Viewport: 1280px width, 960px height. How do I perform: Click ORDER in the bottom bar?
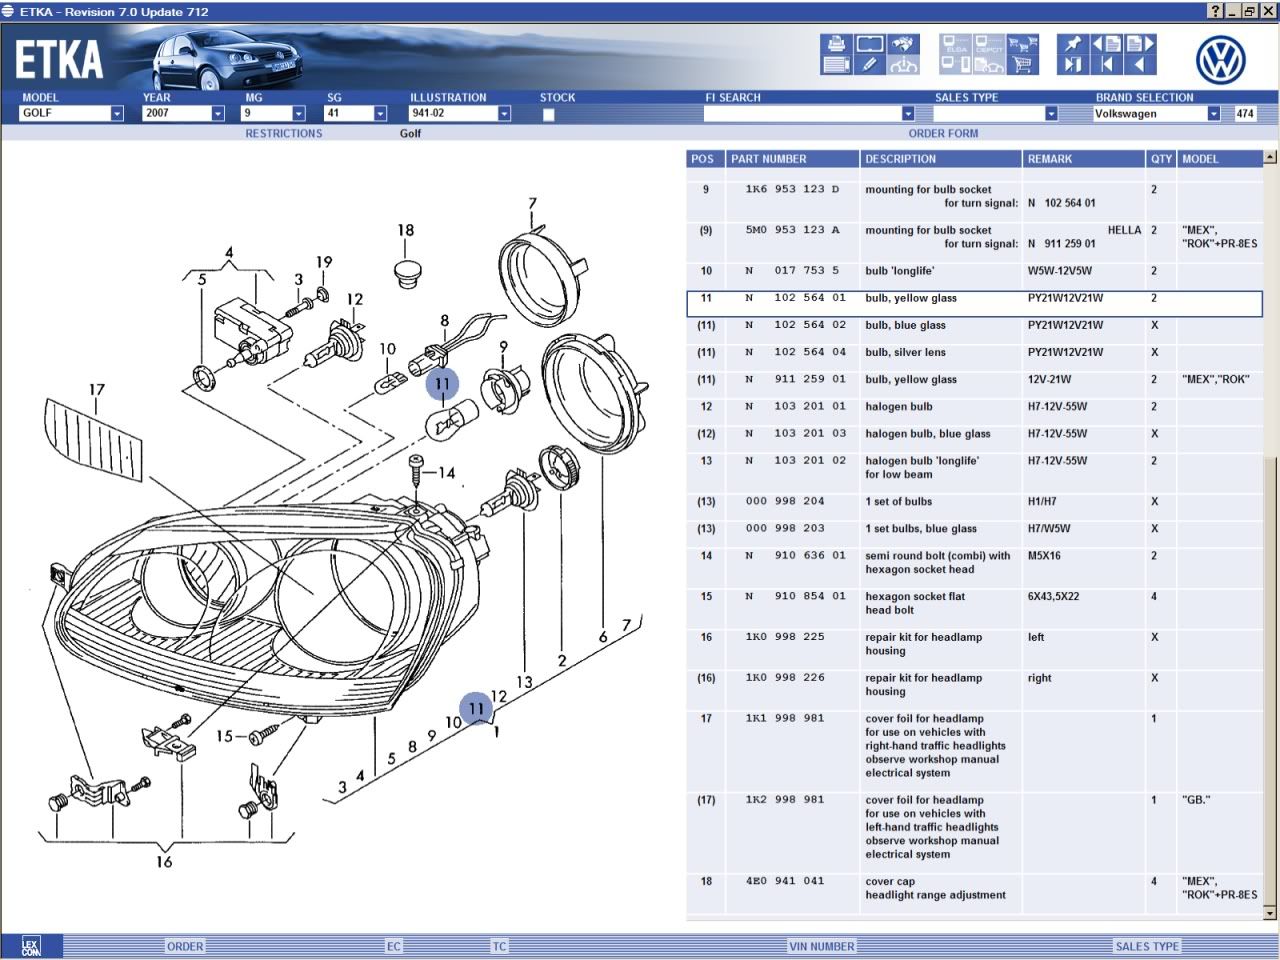point(185,946)
